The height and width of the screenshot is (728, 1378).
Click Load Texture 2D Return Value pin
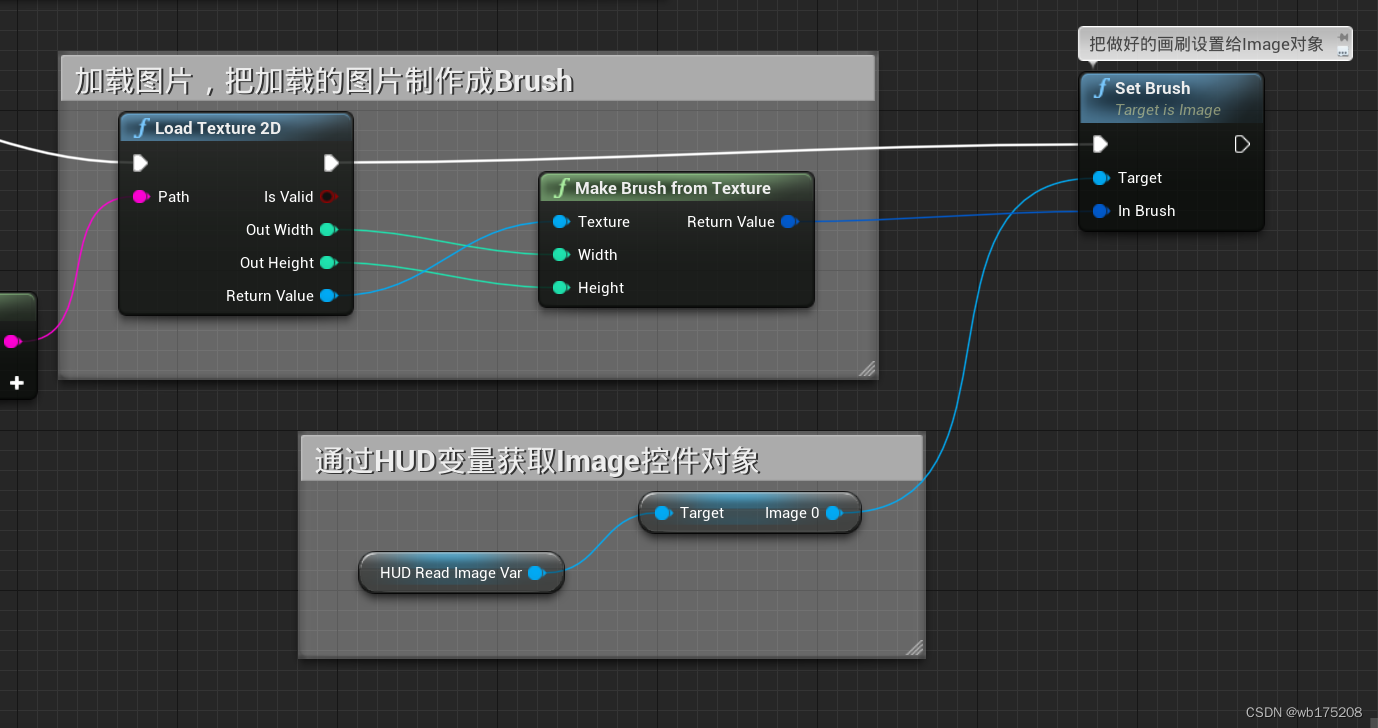[328, 296]
